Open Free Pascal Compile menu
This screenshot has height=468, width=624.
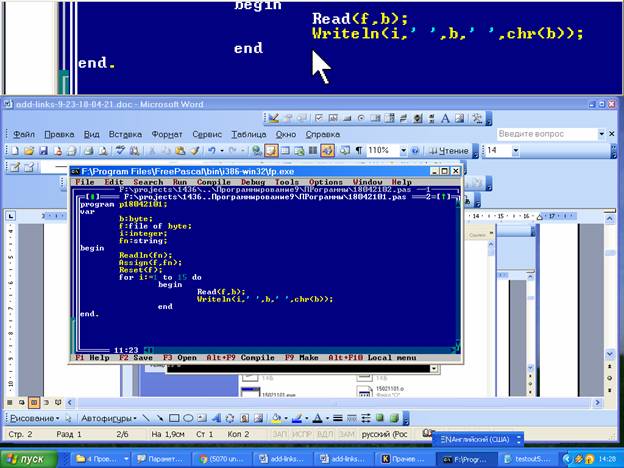(214, 182)
